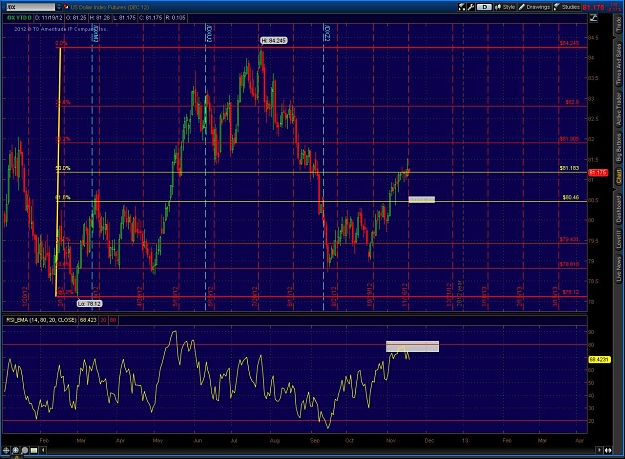Click the time axis expand arrows at bottom right
The height and width of the screenshot is (459, 625).
608,450
